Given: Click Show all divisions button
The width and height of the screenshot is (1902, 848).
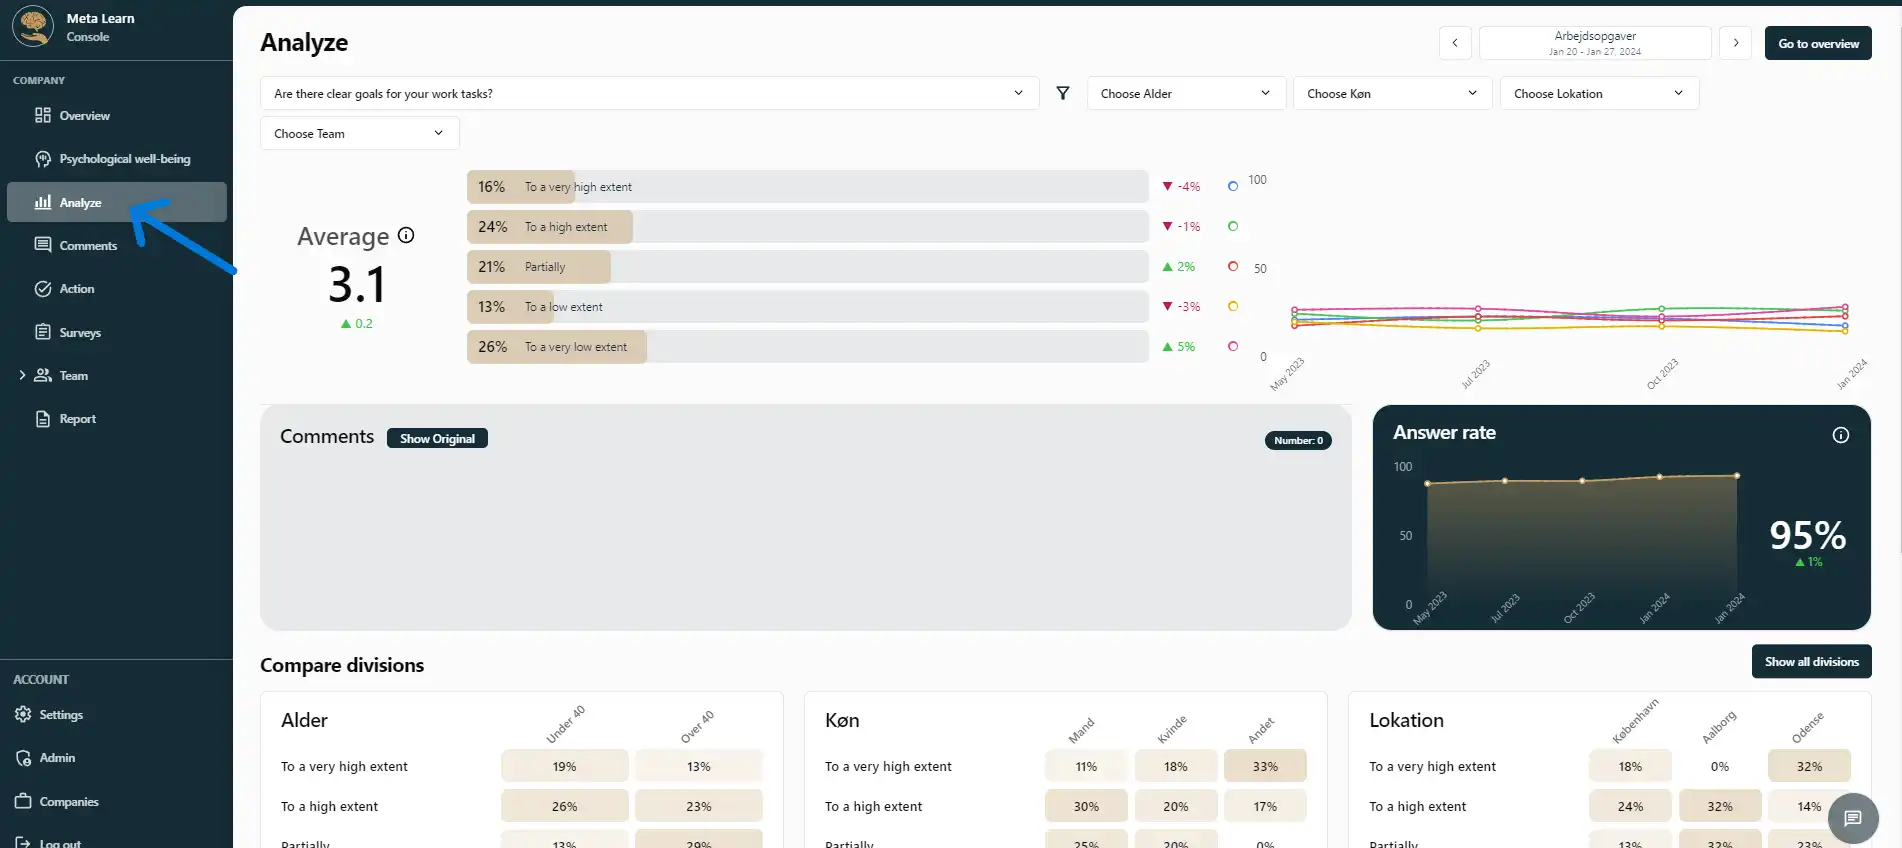Looking at the screenshot, I should pos(1811,661).
